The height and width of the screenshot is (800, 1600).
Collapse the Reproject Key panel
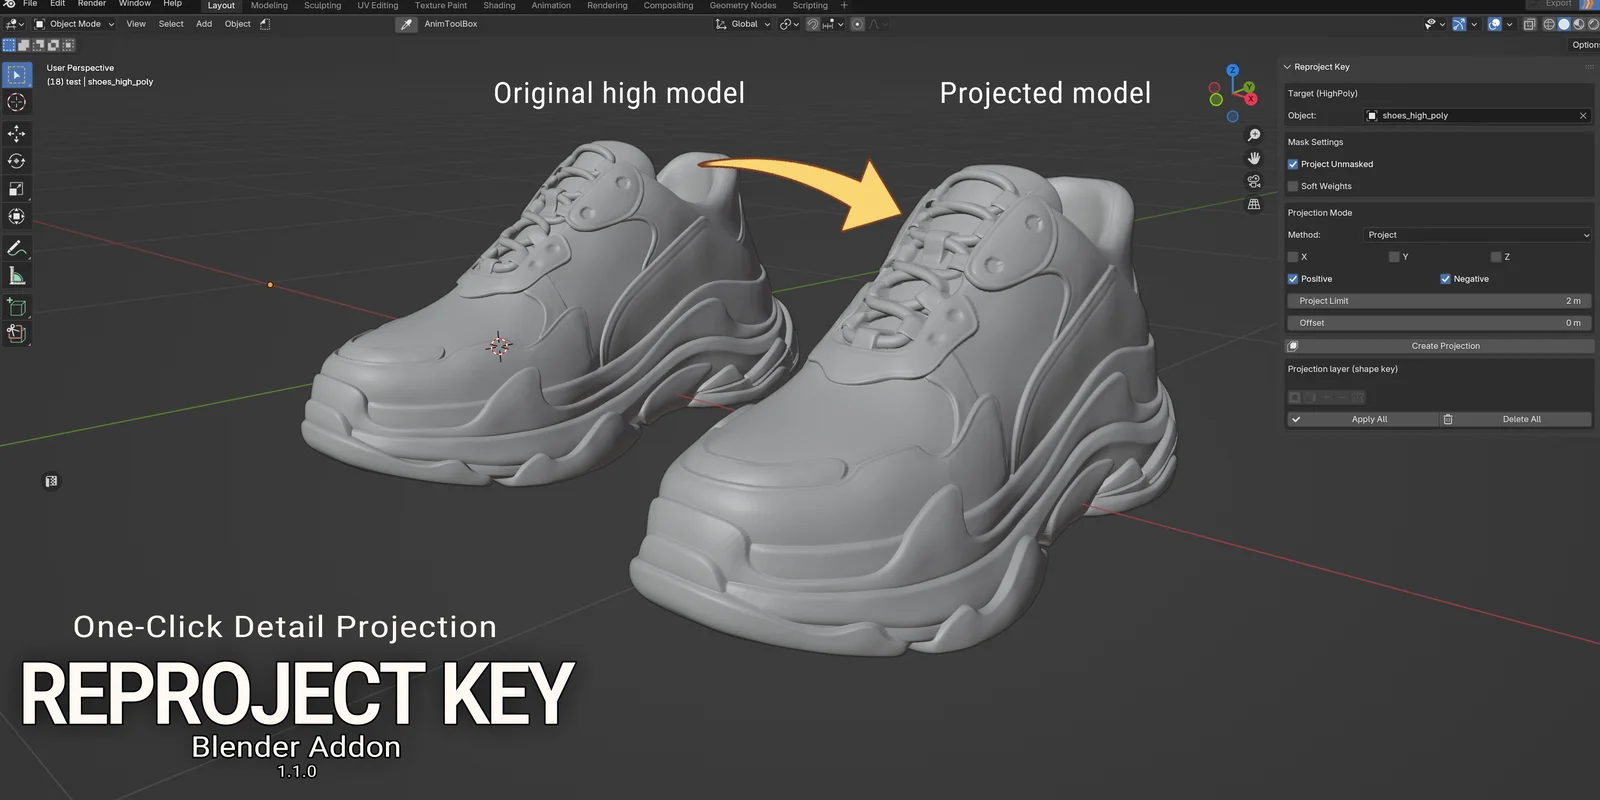[x=1287, y=67]
